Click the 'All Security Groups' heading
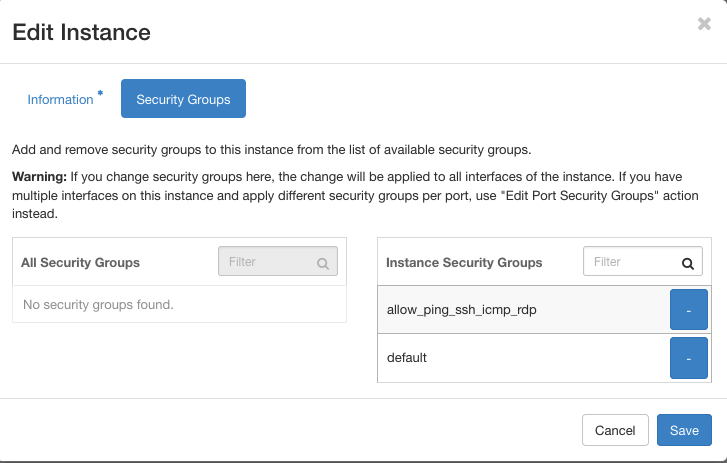 pyautogui.click(x=80, y=262)
